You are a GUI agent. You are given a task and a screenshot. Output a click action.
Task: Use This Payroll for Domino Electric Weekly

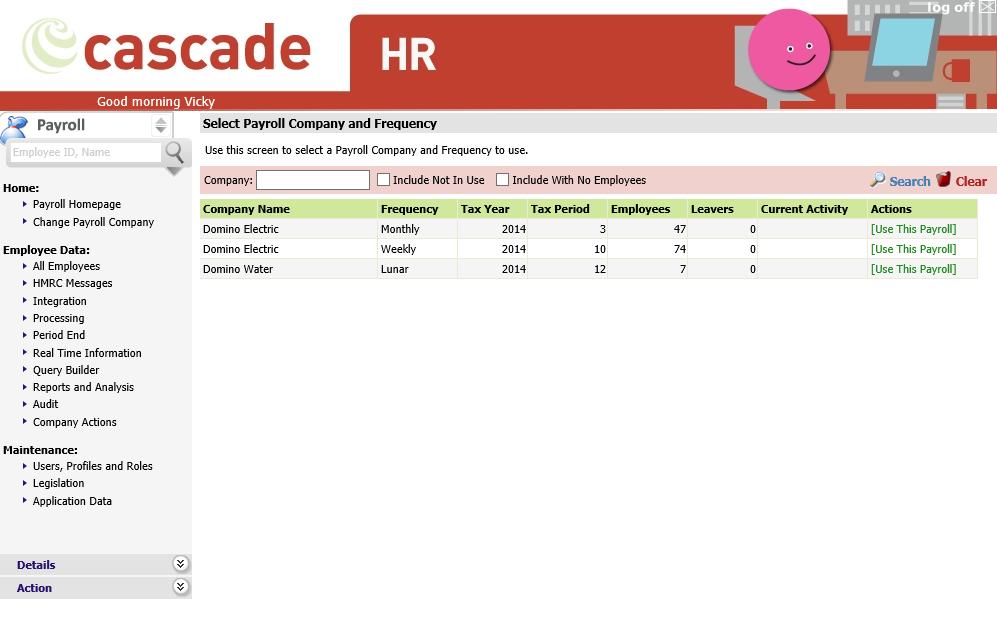coord(913,249)
